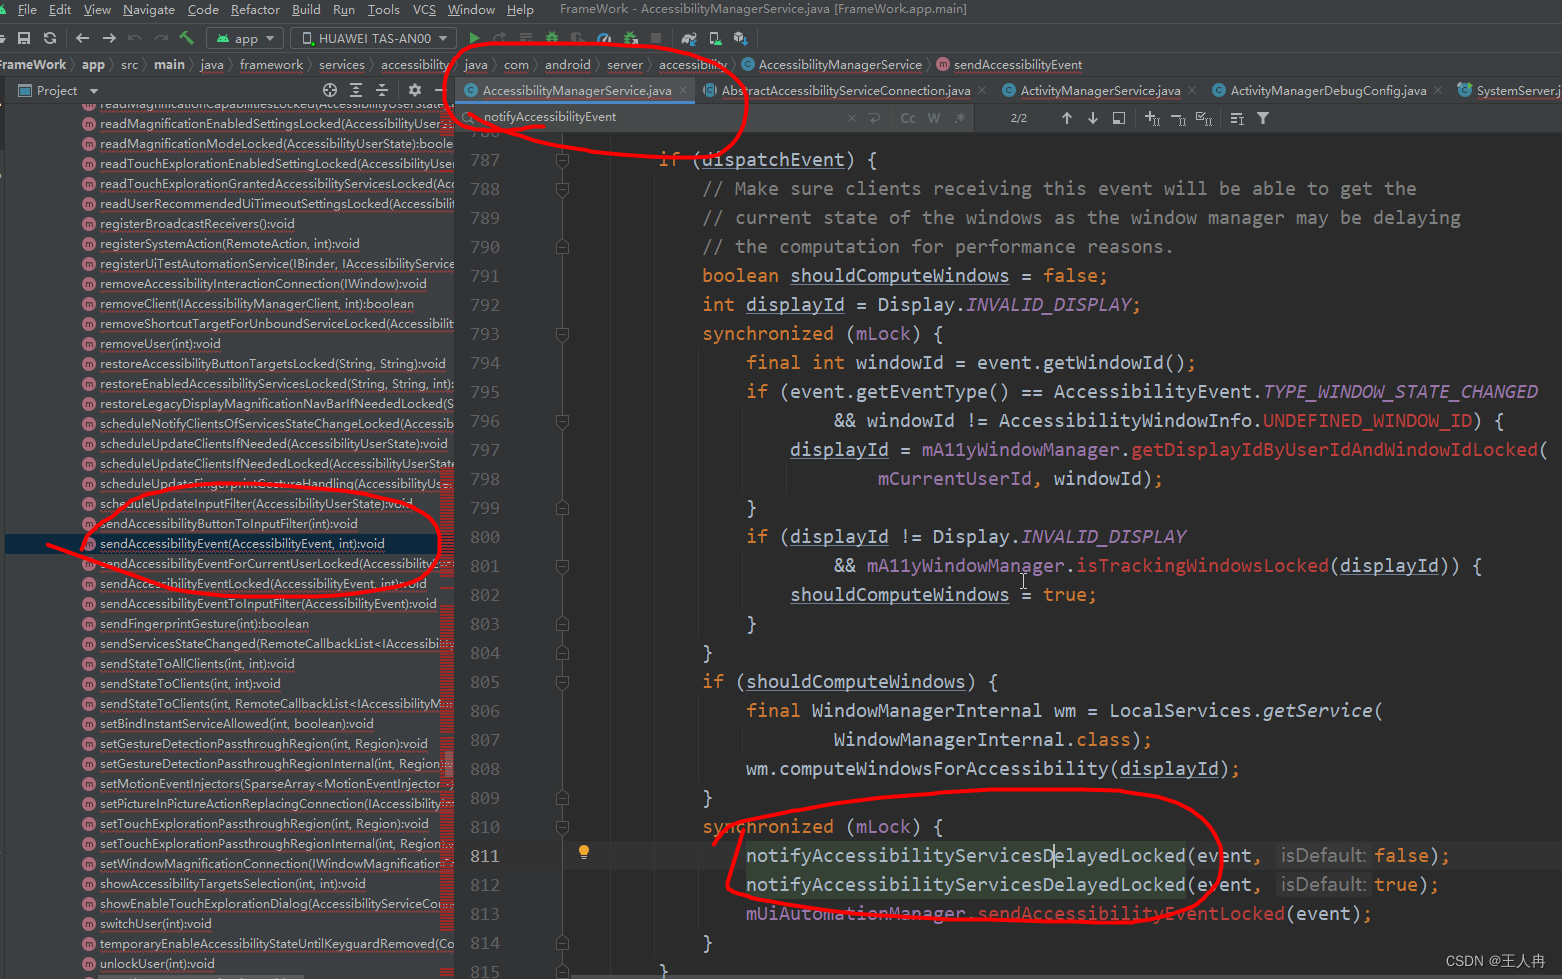Open the app run configuration dropdown
The height and width of the screenshot is (979, 1562).
(246, 38)
